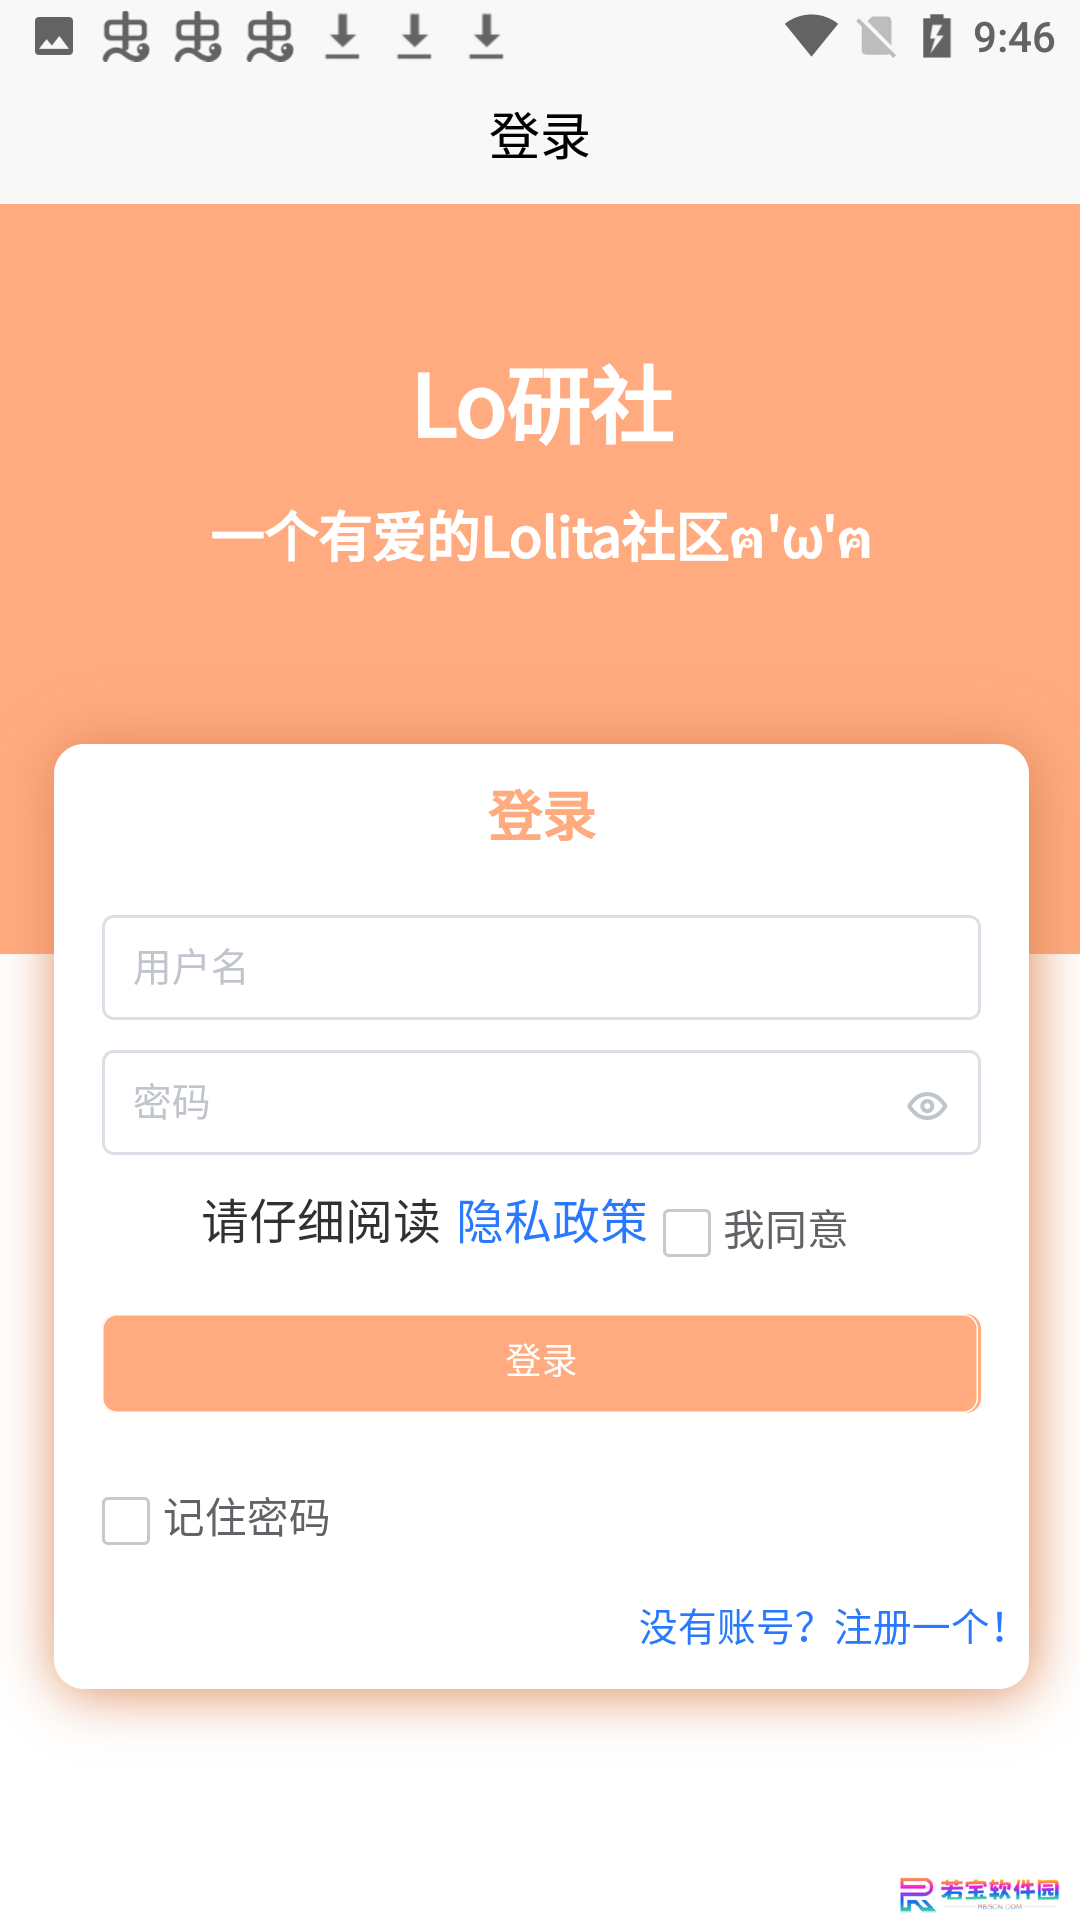Tap the 登录 page title header
The image size is (1080, 1920).
click(x=540, y=136)
